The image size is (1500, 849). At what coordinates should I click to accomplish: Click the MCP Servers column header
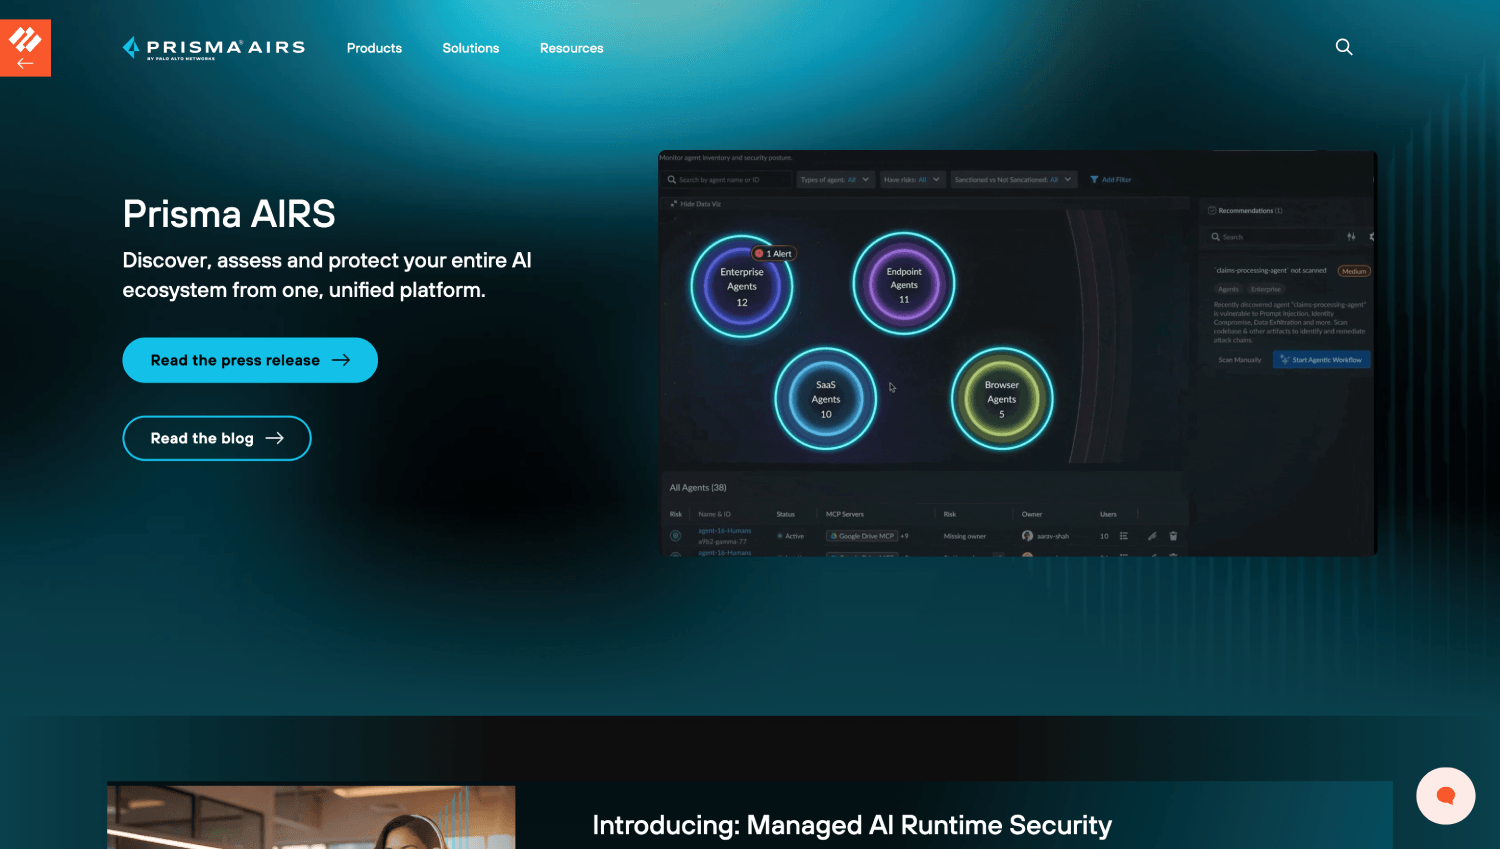click(x=845, y=514)
